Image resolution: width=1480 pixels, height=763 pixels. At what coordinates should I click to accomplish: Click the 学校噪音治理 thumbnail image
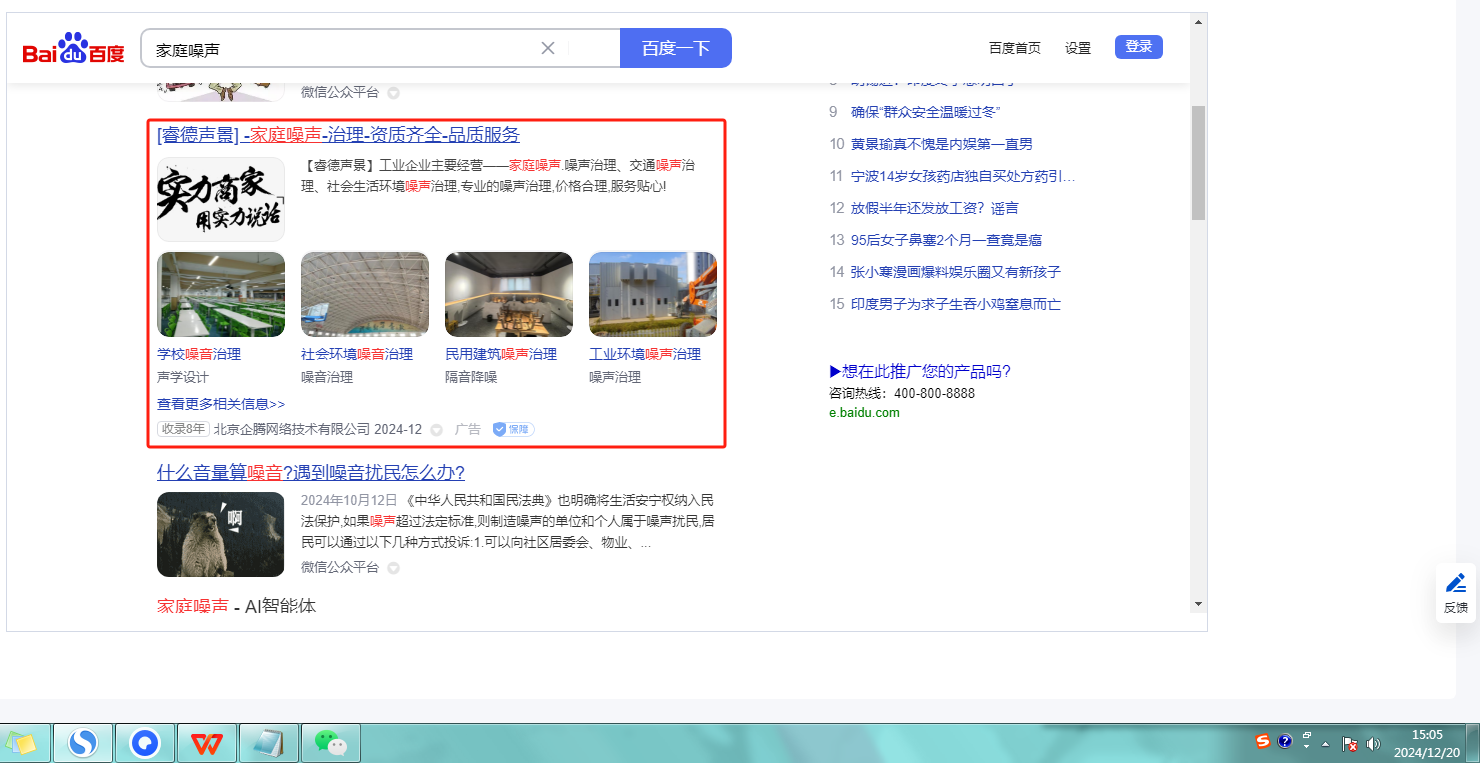(221, 294)
